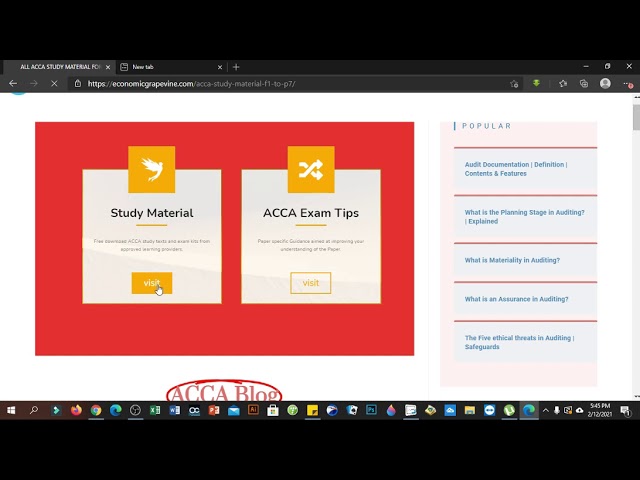
Task: Open Word from the taskbar
Action: pyautogui.click(x=175, y=410)
